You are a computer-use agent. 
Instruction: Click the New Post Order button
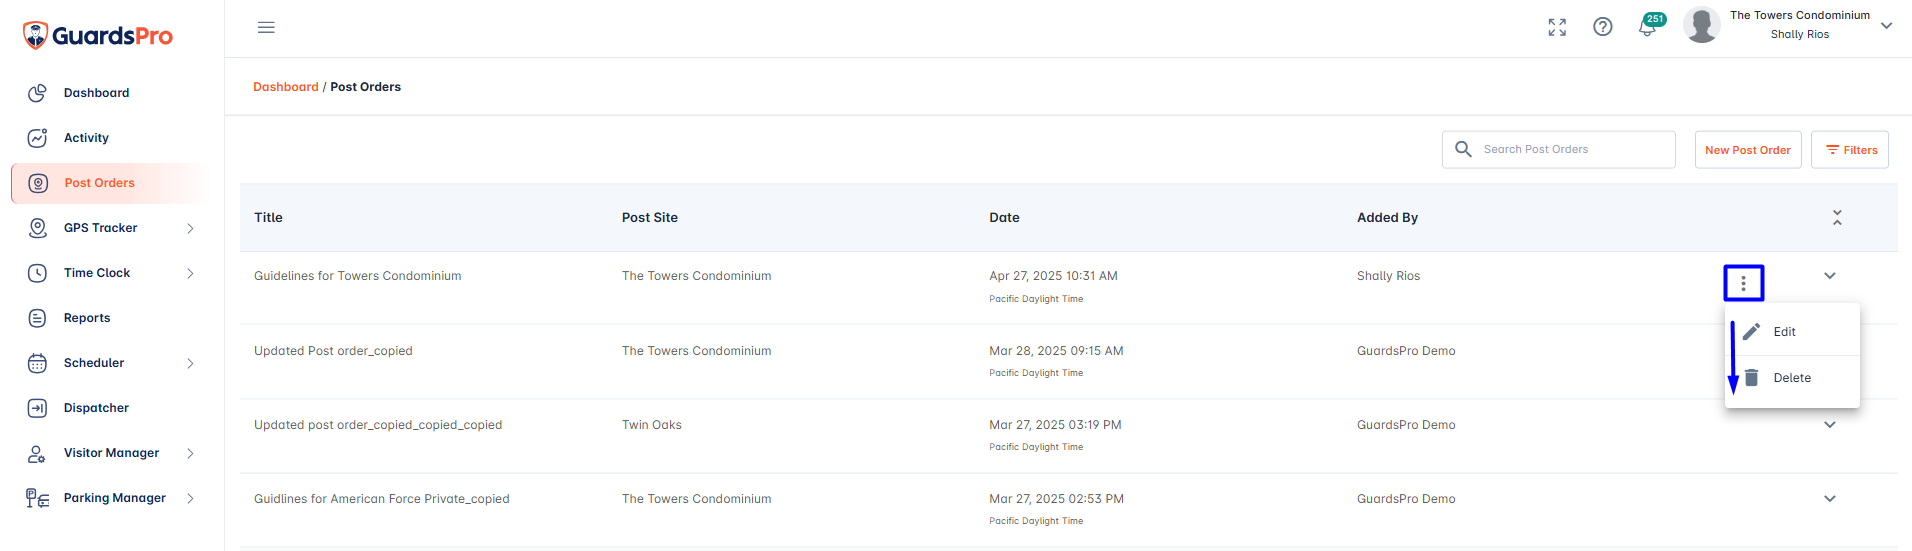[1747, 150]
